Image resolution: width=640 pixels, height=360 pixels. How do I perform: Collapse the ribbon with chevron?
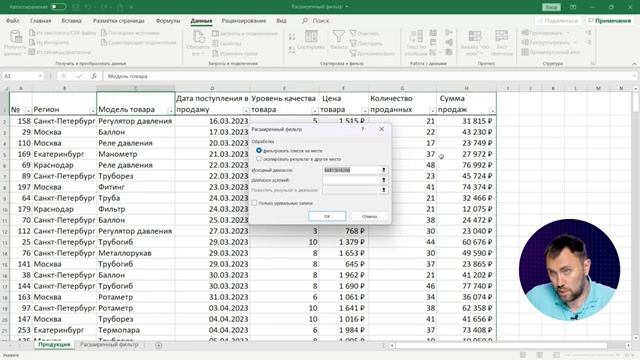click(x=634, y=64)
